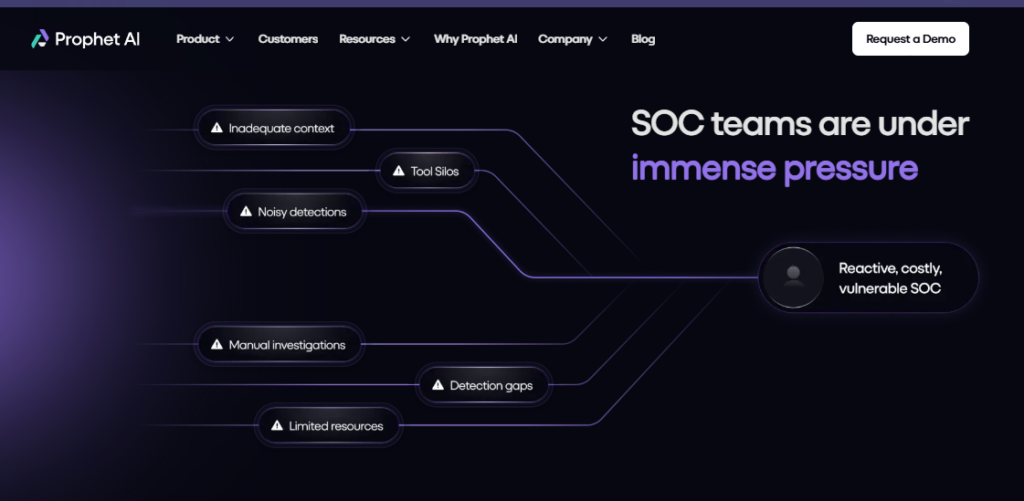Click warning icon beside Manual investigations
Image resolution: width=1024 pixels, height=501 pixels.
pos(217,344)
